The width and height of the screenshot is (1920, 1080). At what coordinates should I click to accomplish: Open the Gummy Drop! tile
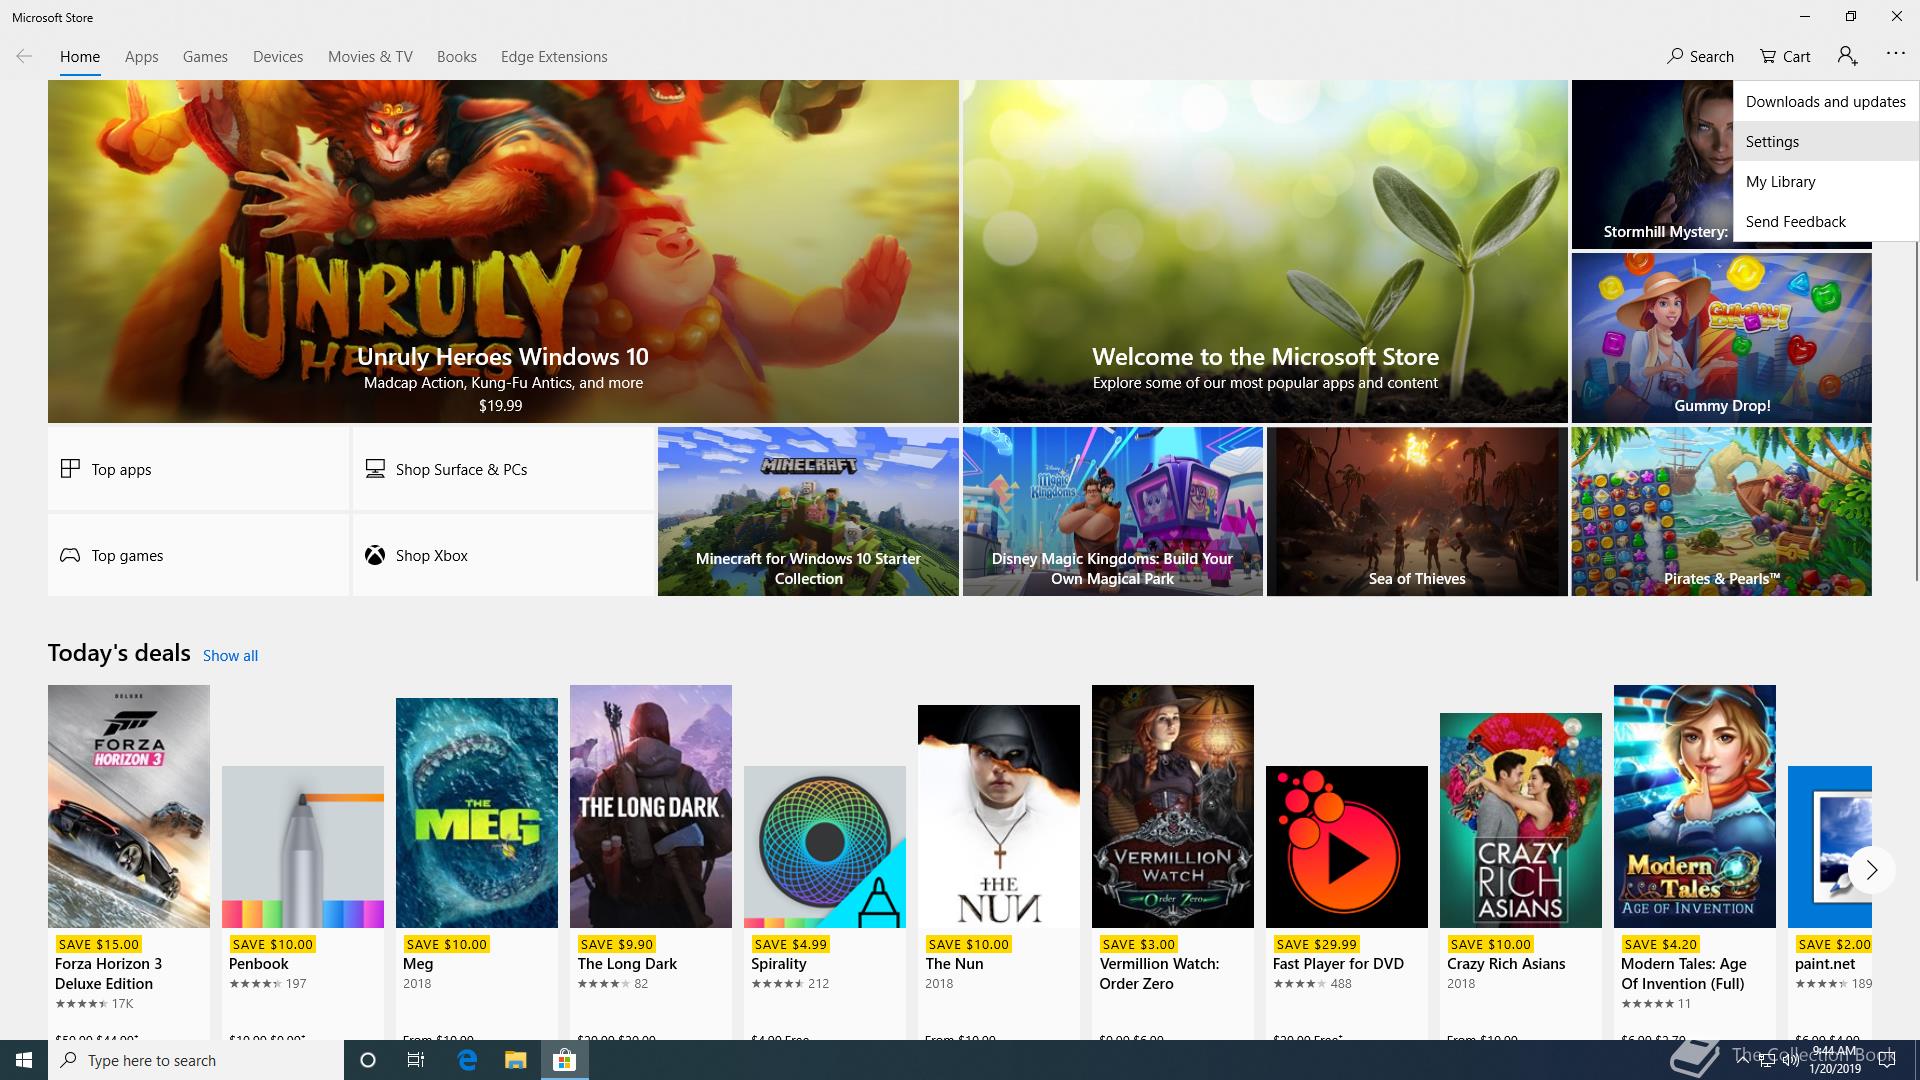pyautogui.click(x=1721, y=338)
